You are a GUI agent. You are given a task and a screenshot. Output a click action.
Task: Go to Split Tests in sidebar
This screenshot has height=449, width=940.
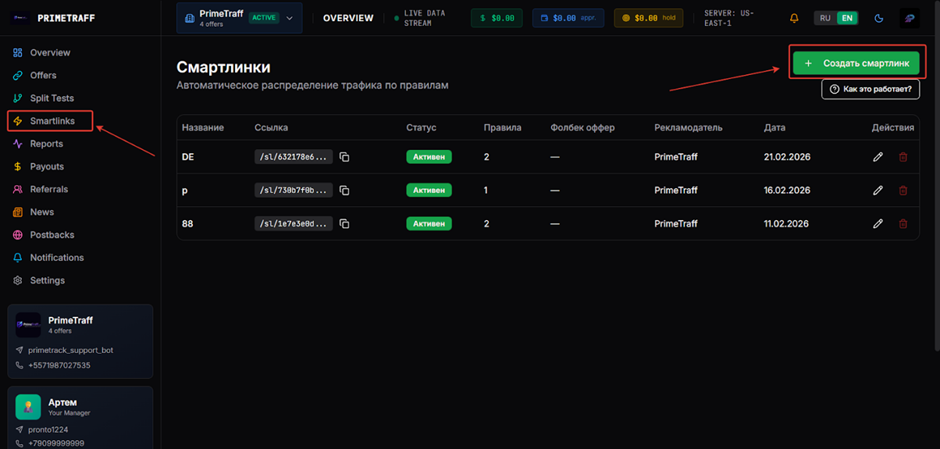[x=52, y=98]
